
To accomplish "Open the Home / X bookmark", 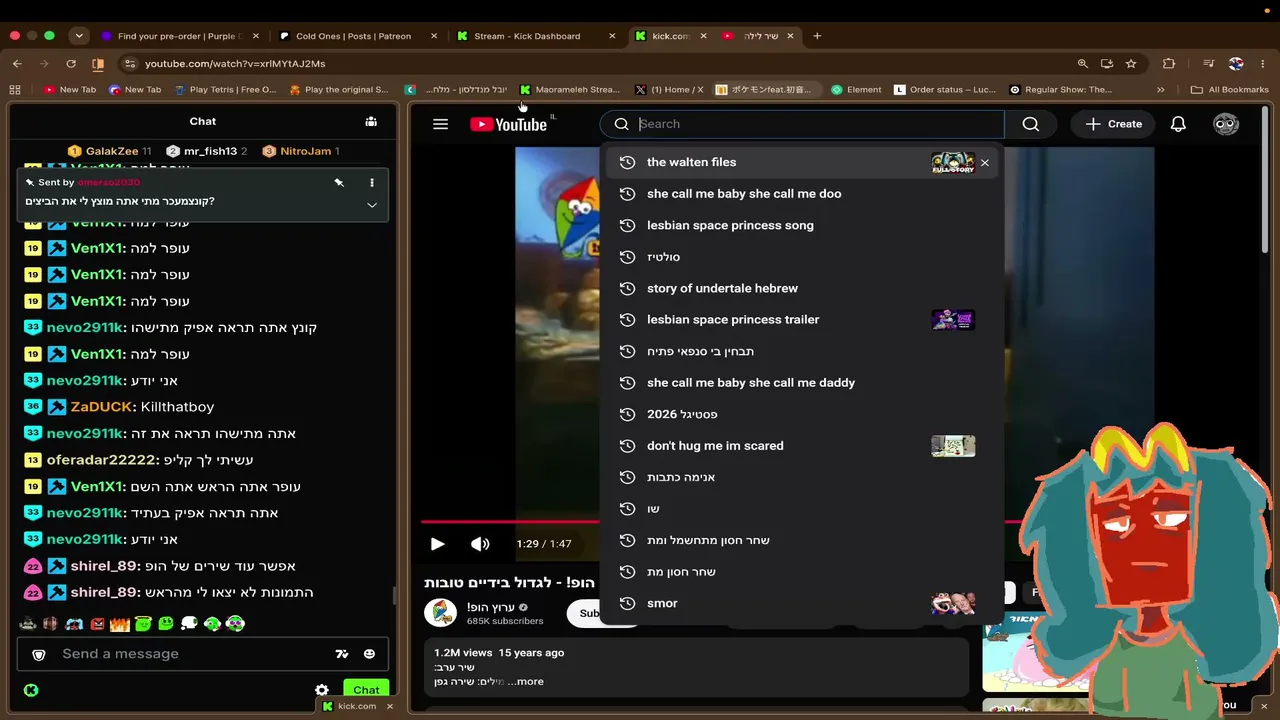I will coord(669,90).
